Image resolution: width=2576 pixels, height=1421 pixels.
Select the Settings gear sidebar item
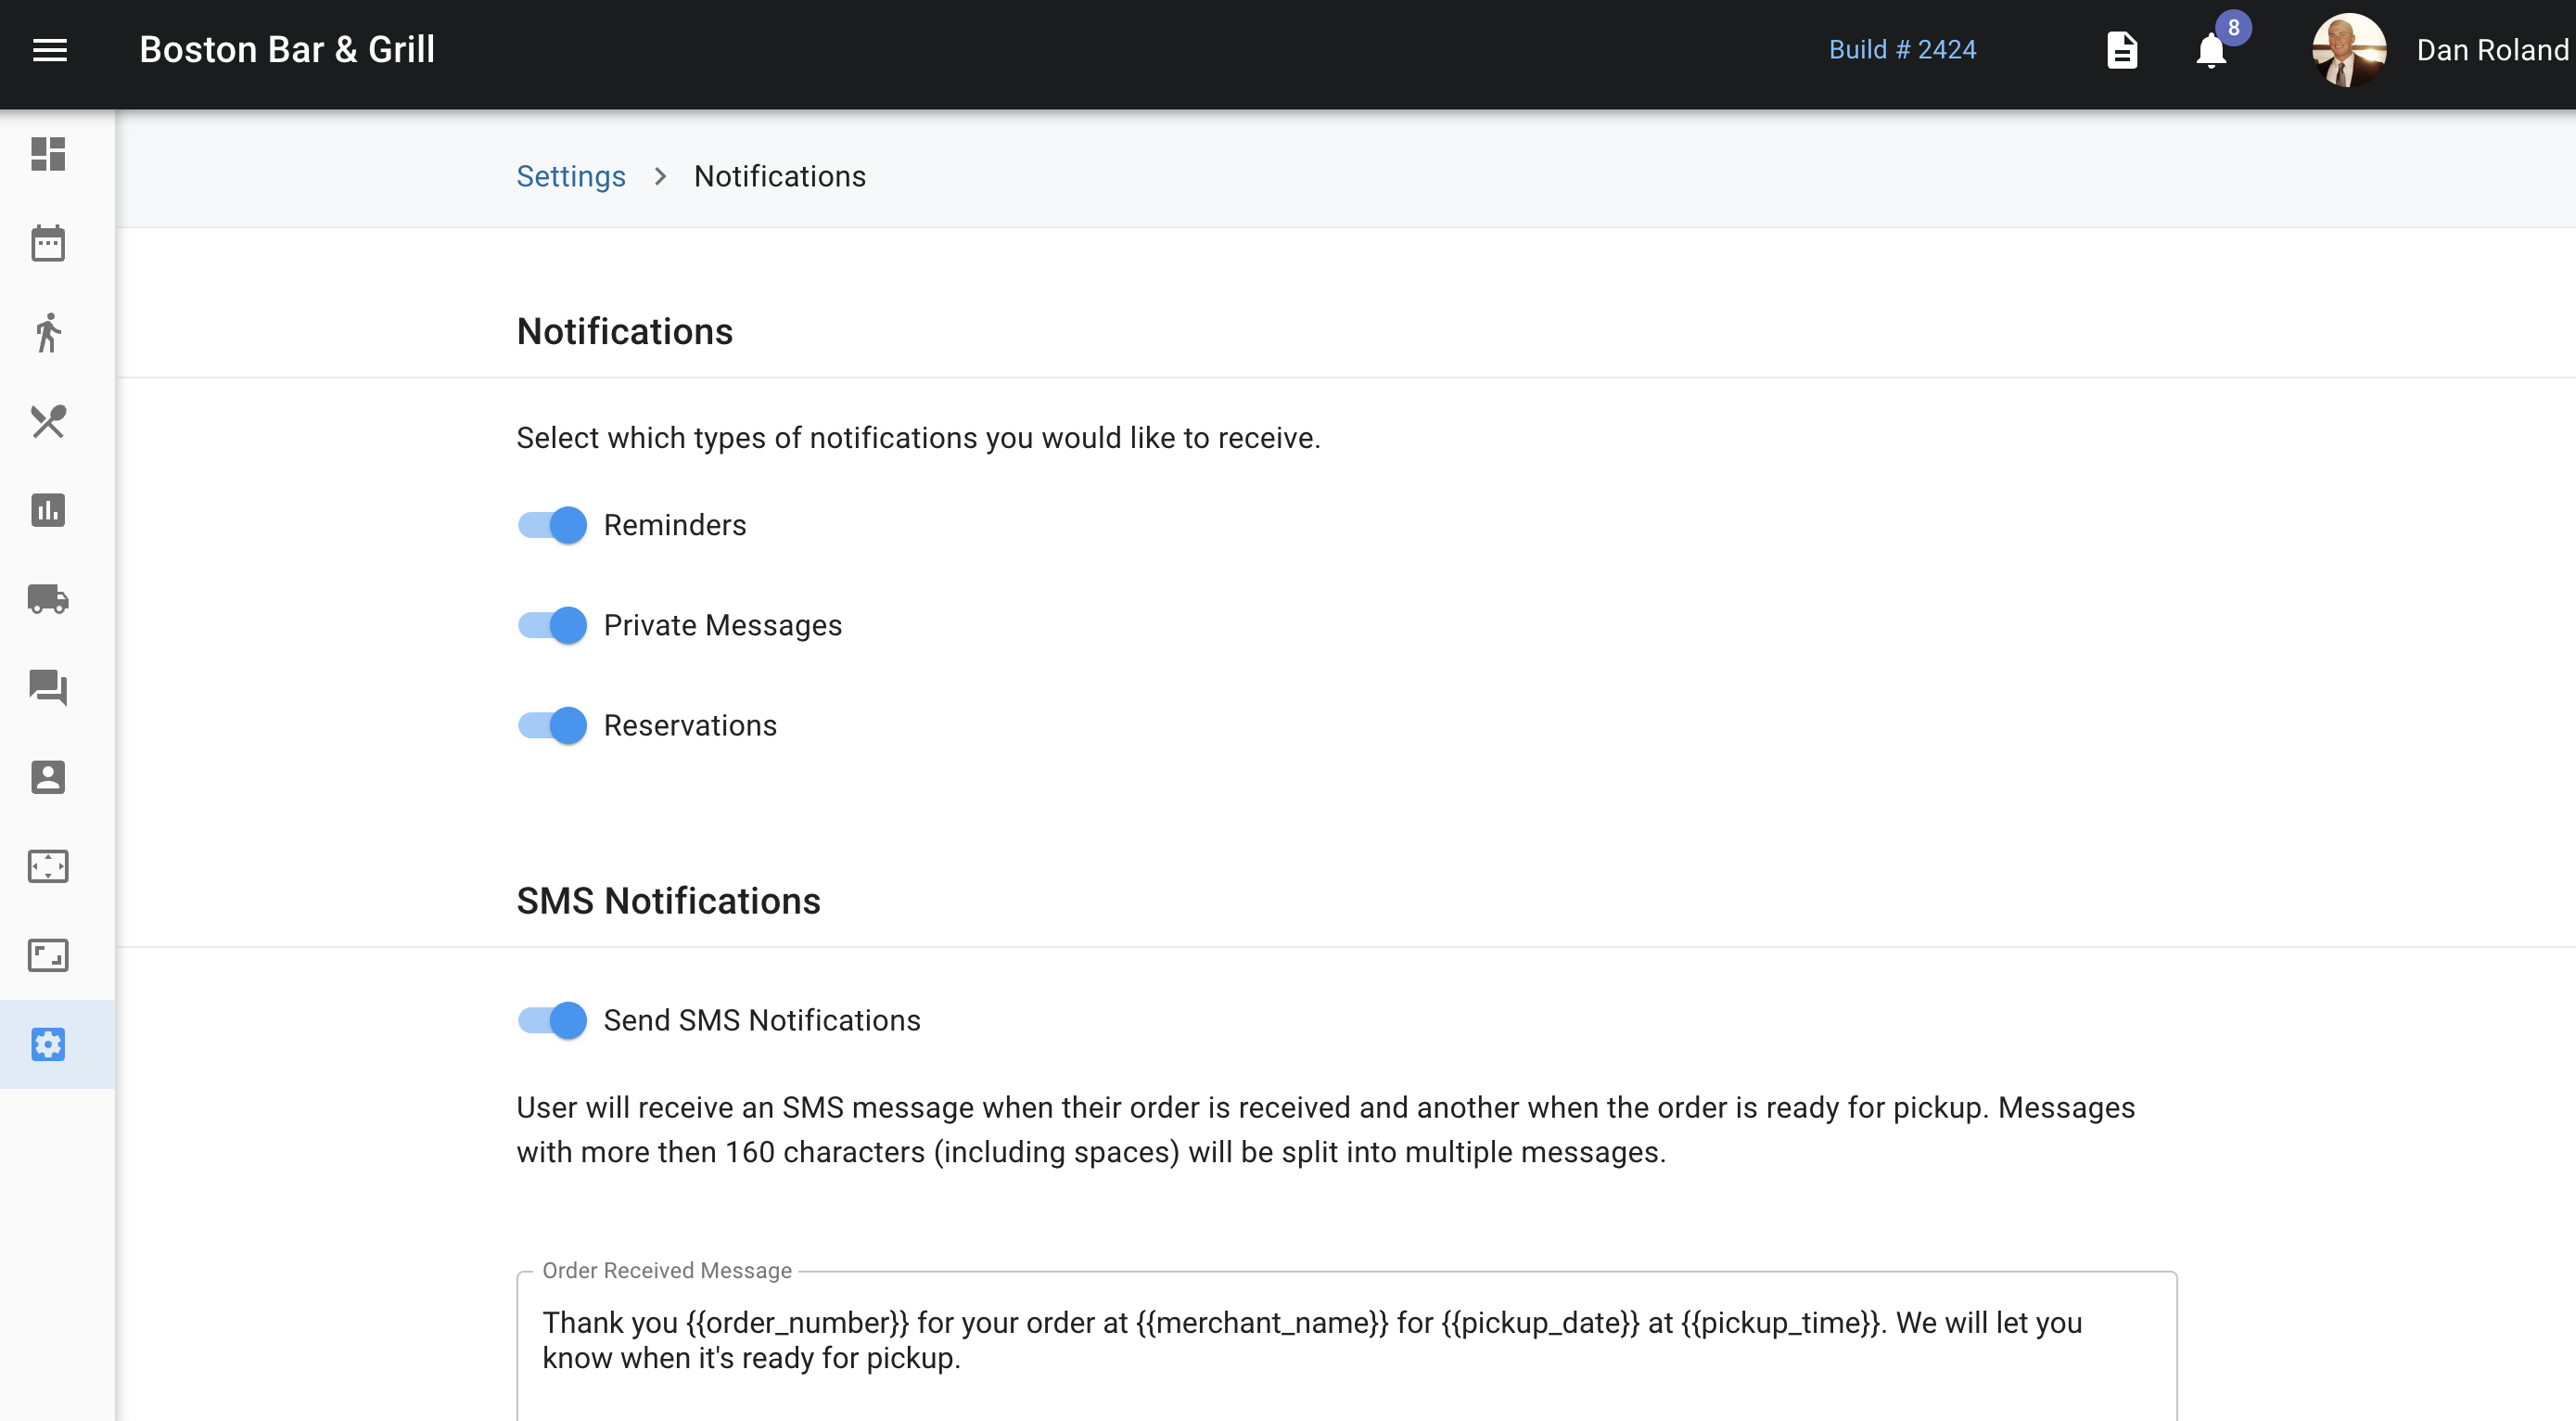(x=48, y=1044)
